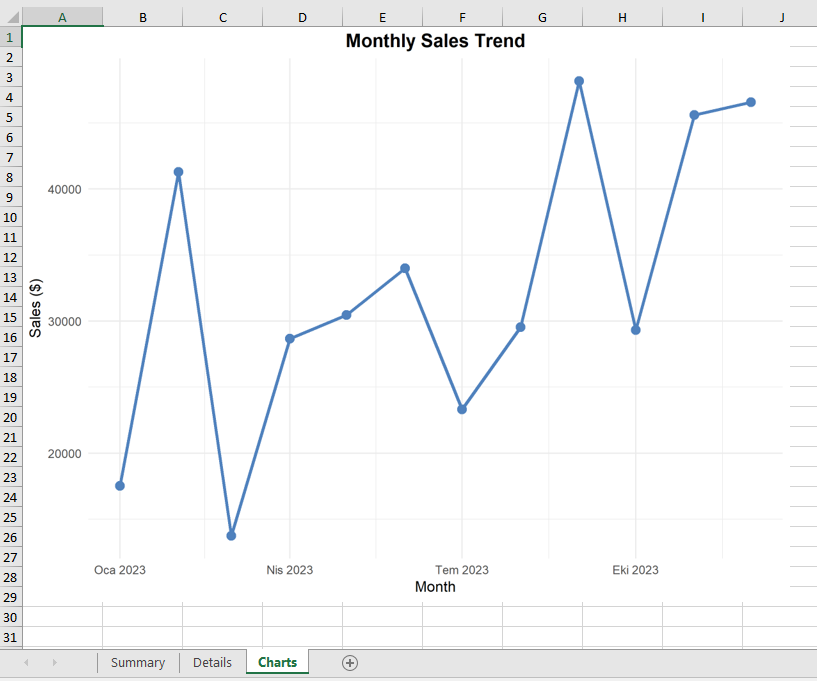Click the Month axis title
The width and height of the screenshot is (817, 681).
pos(435,587)
